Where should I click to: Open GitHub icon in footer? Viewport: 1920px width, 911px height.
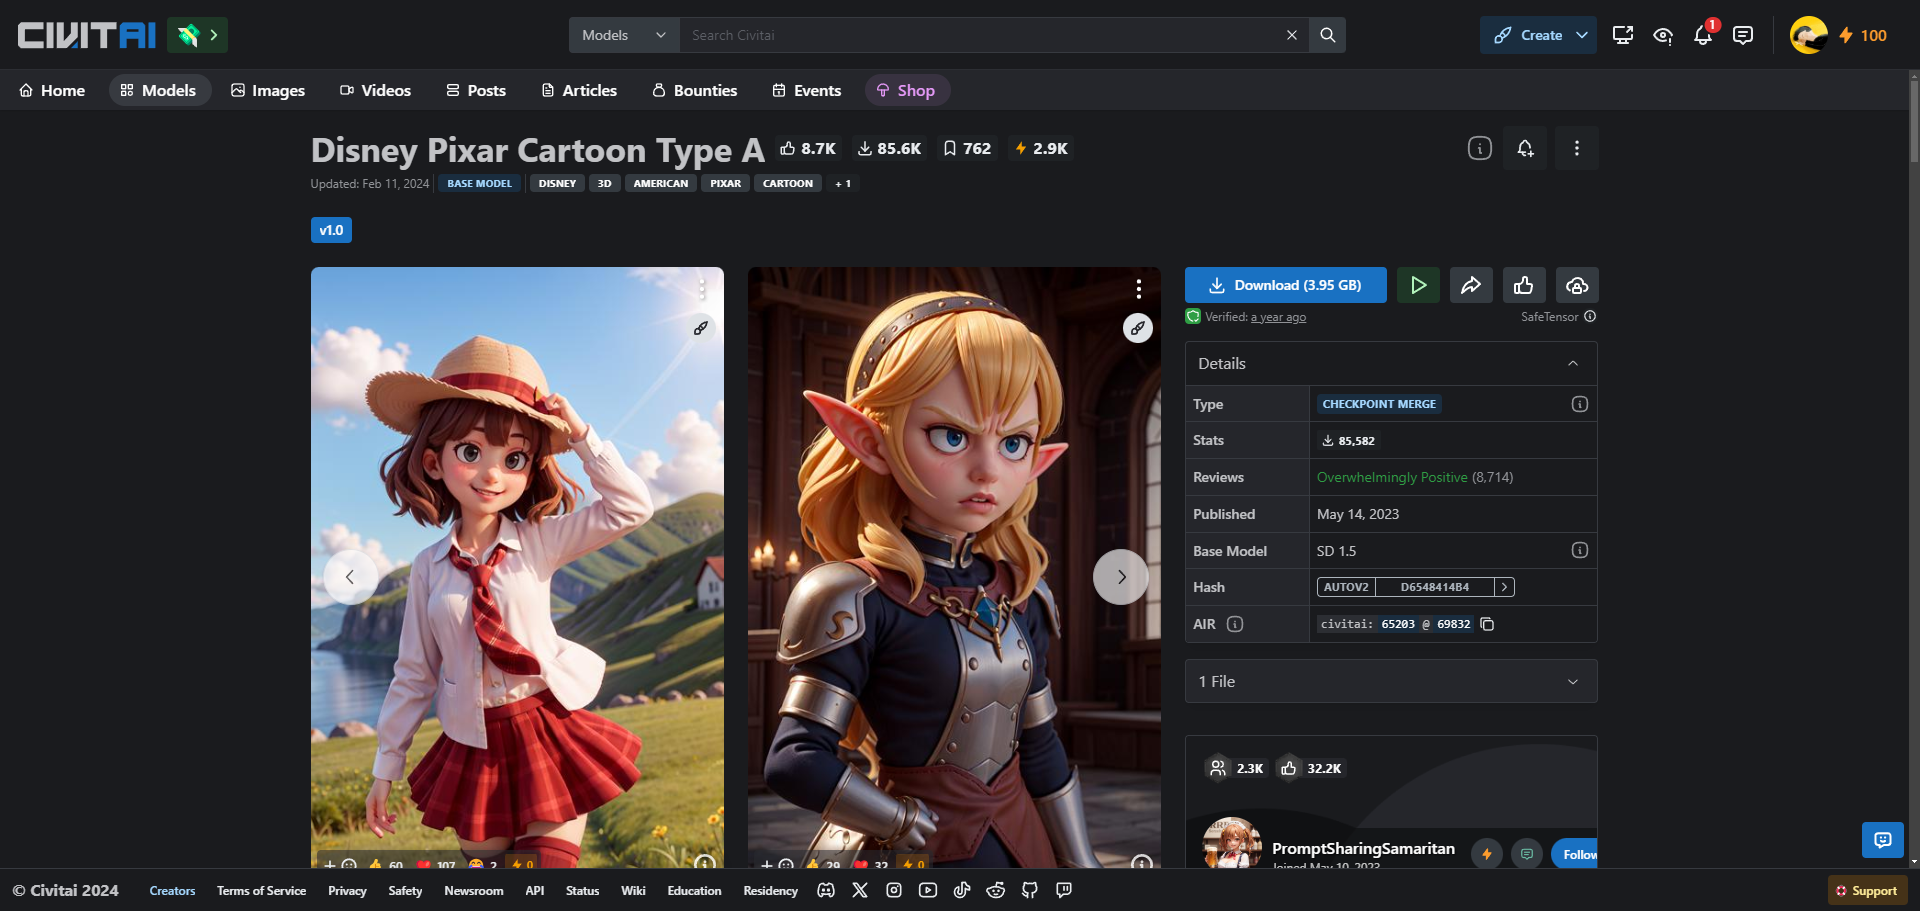[1030, 890]
